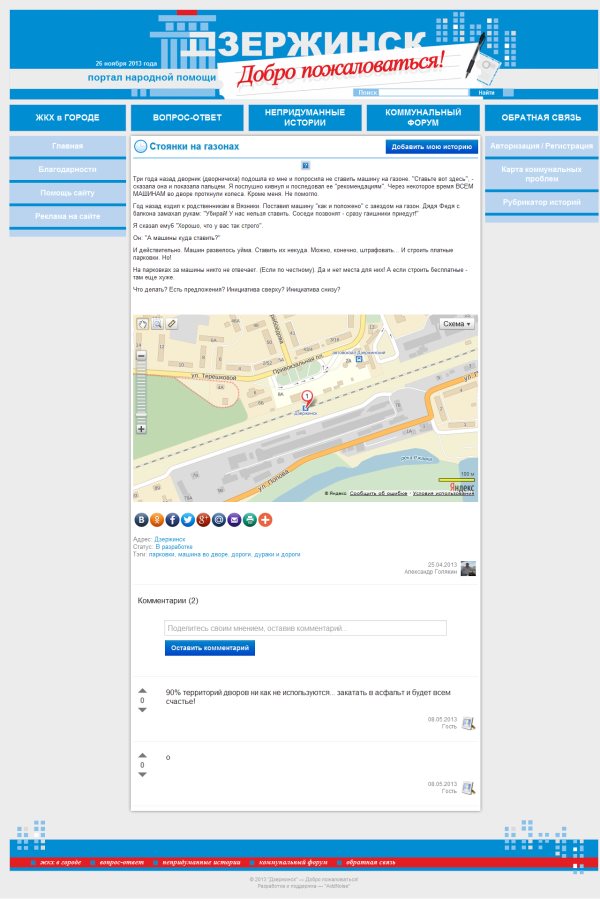Click the Добавить мою историю button
Screen dimensions: 600x899
(x=431, y=147)
